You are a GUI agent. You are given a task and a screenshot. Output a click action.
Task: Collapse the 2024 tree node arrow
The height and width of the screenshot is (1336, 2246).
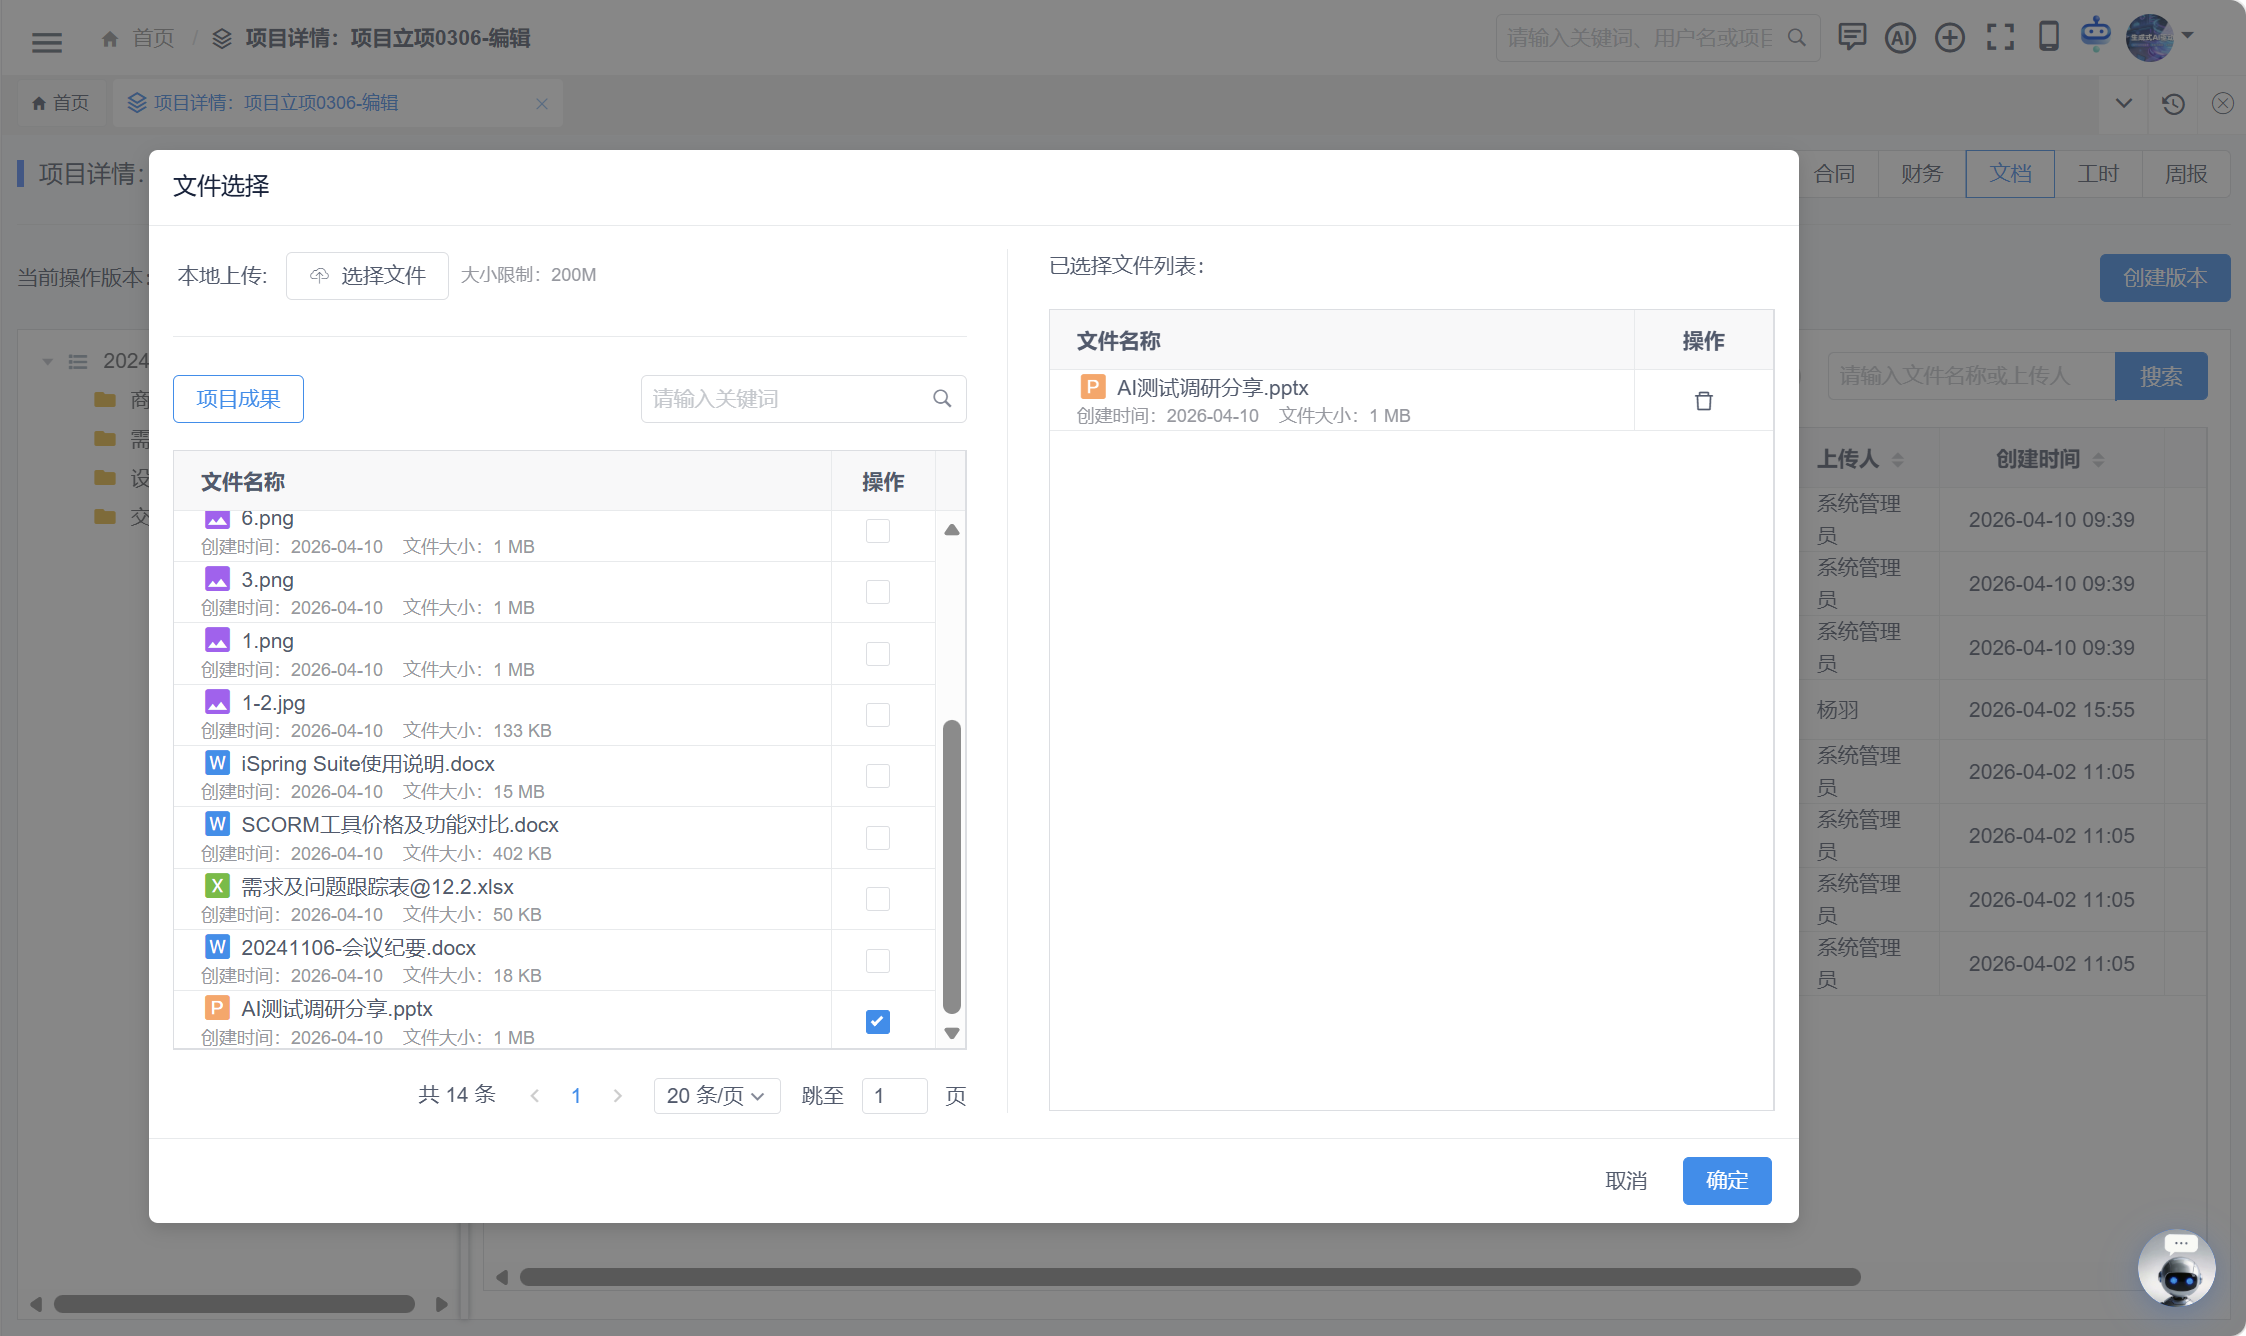47,361
